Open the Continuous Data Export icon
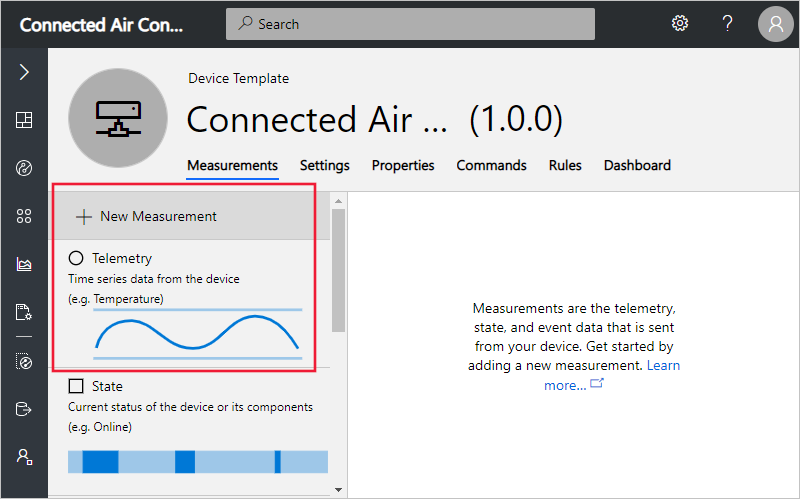The height and width of the screenshot is (499, 800). click(24, 409)
